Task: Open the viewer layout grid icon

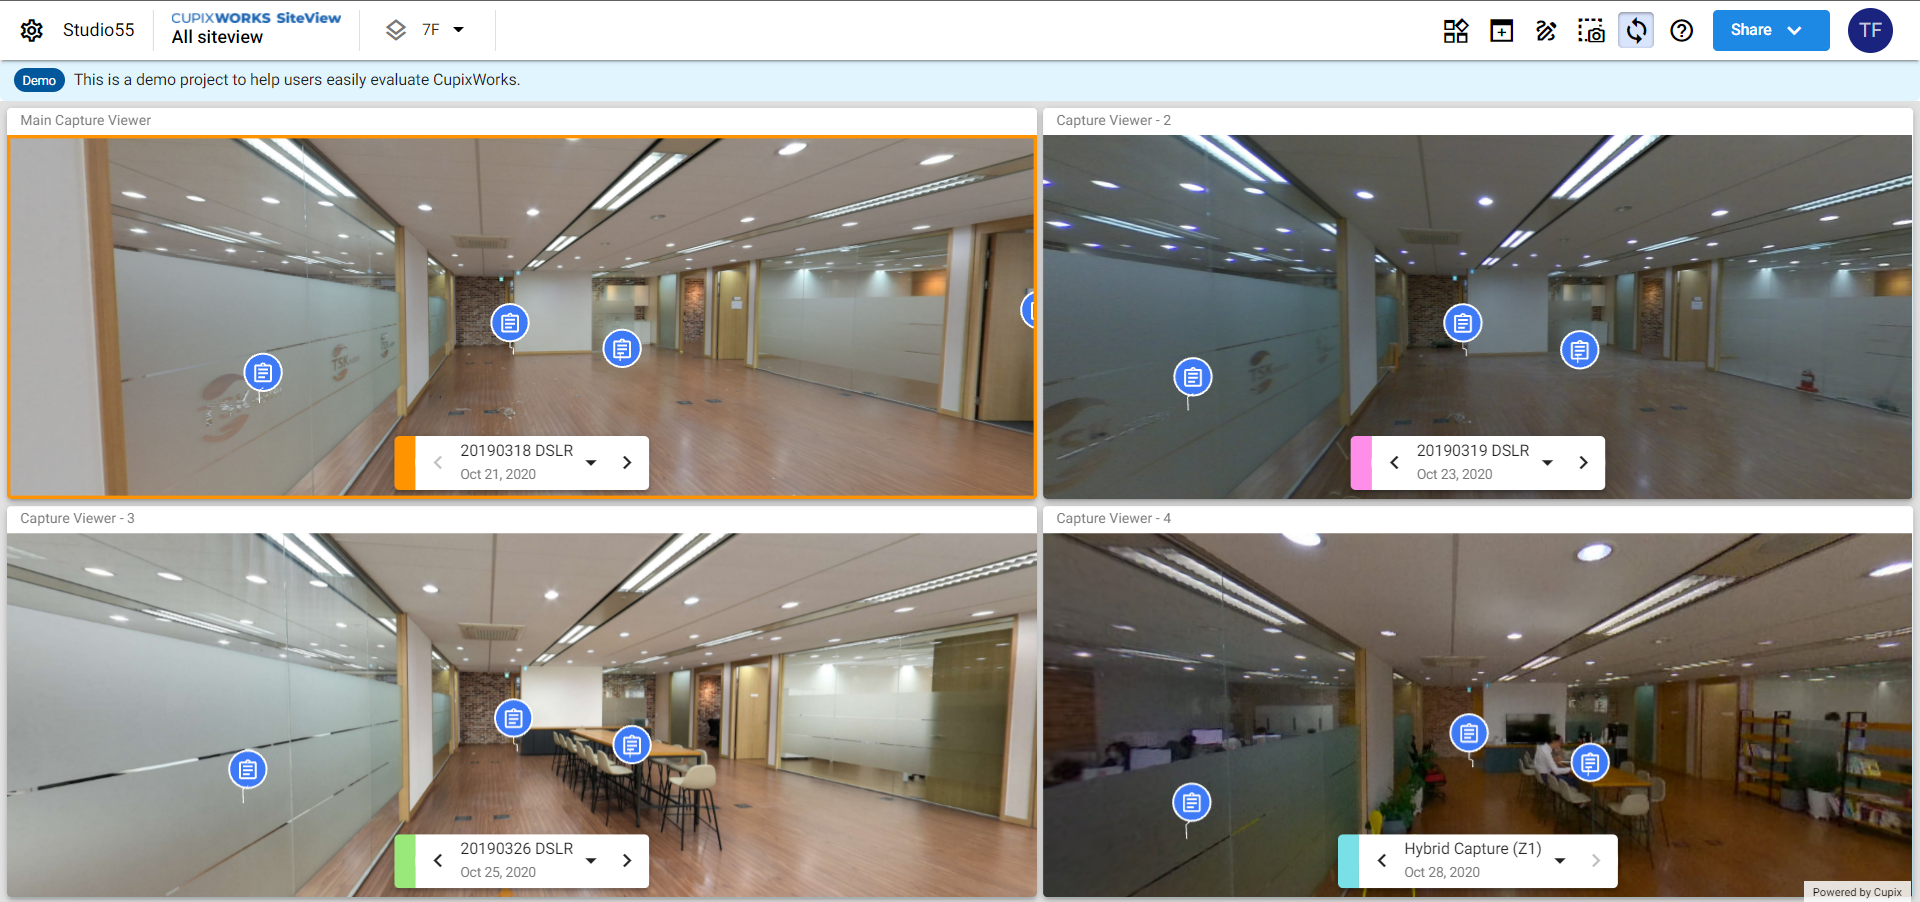Action: [x=1456, y=31]
